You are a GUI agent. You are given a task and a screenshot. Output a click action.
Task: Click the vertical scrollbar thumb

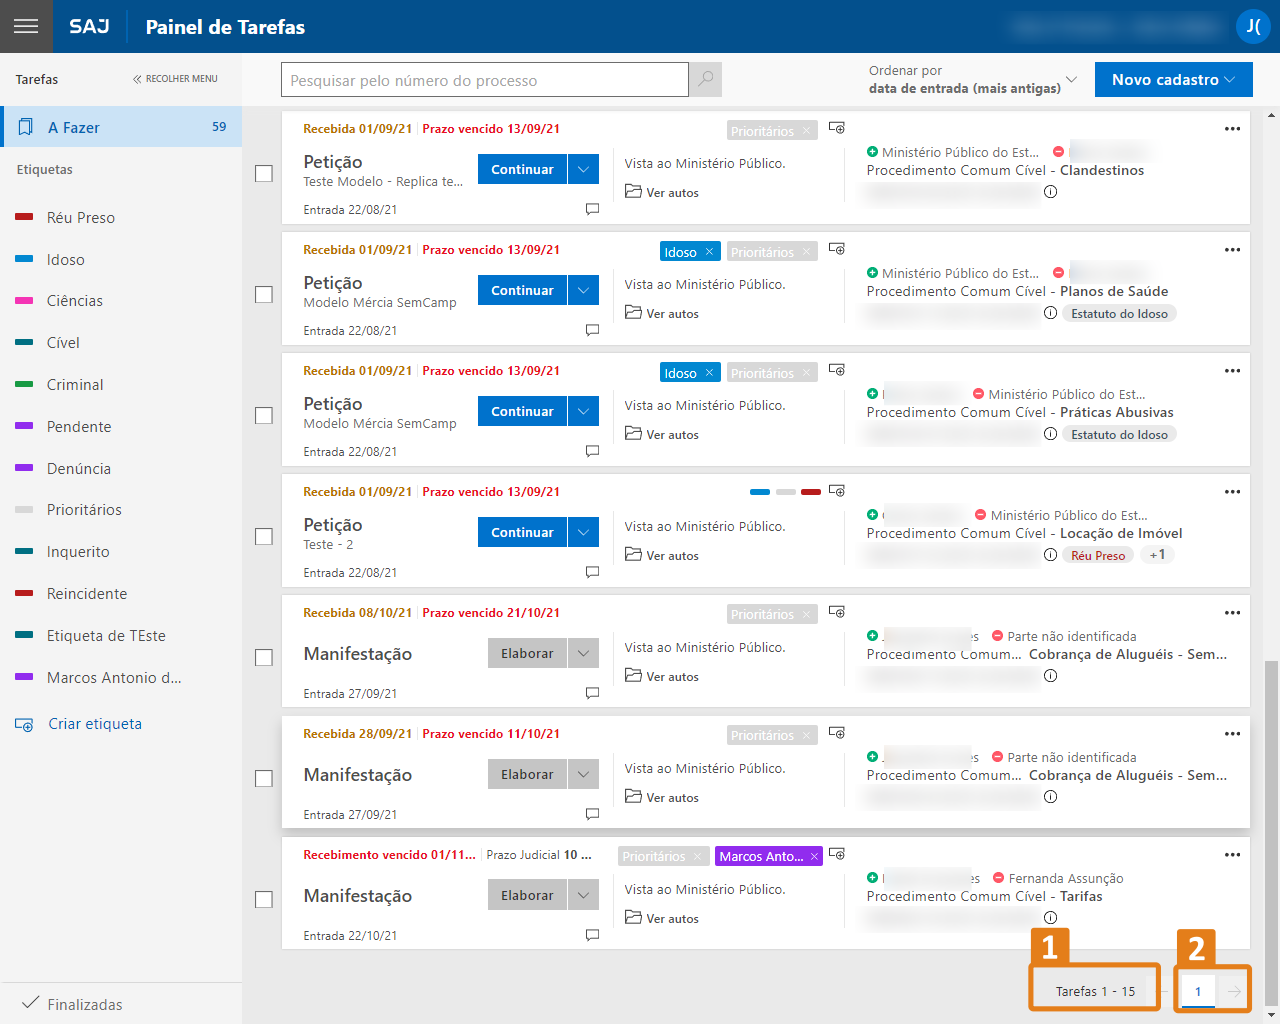pyautogui.click(x=1271, y=832)
